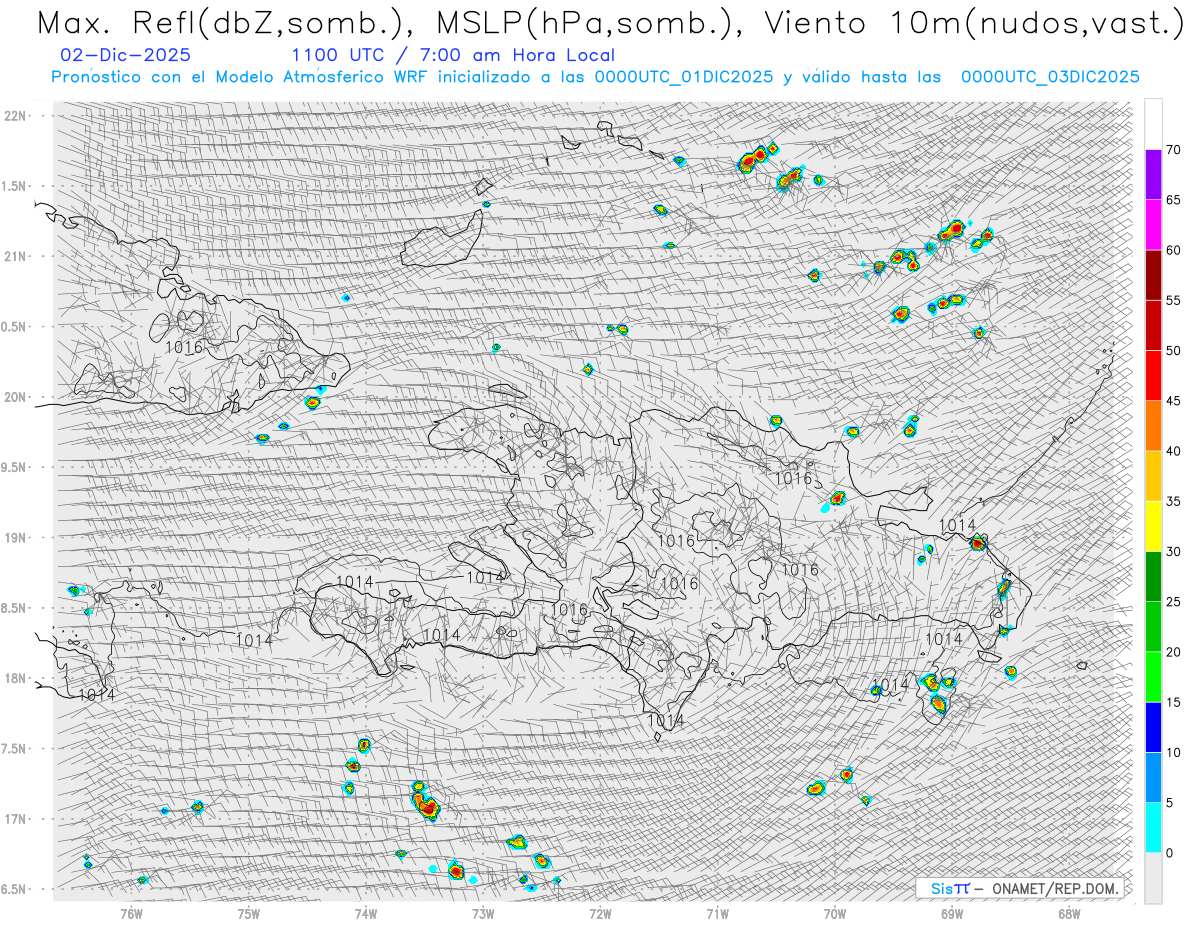The height and width of the screenshot is (927, 1200).
Task: Click the "1016" isobar label over eastern Cuba
Action: pyautogui.click(x=184, y=348)
